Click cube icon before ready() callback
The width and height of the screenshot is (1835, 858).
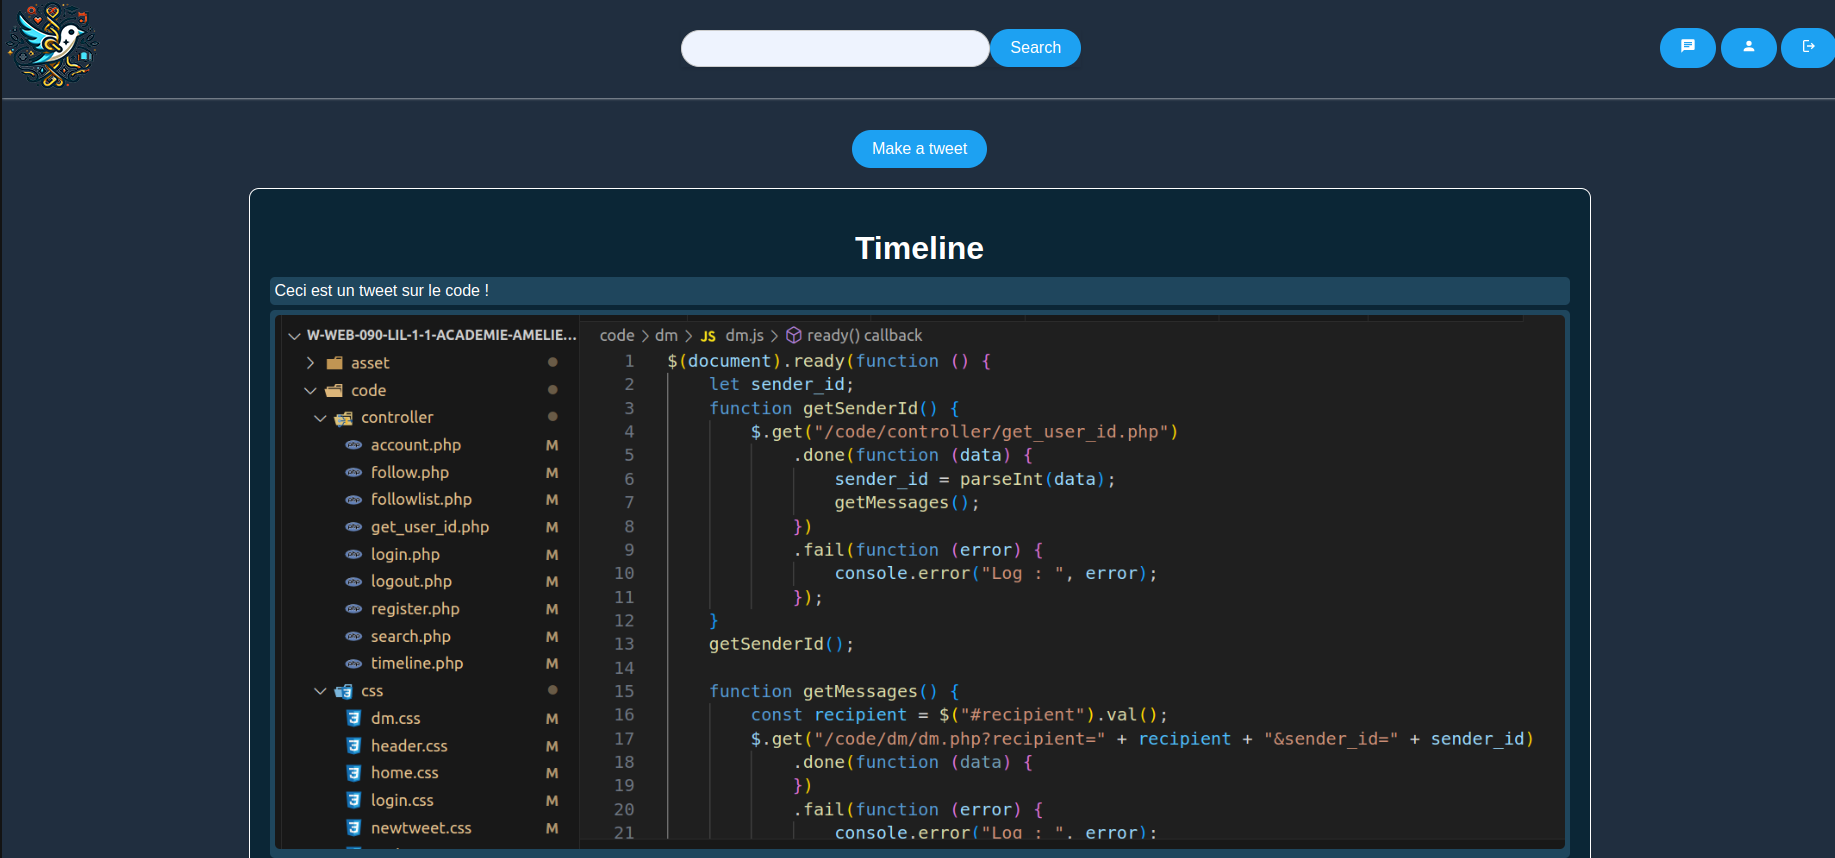click(794, 335)
